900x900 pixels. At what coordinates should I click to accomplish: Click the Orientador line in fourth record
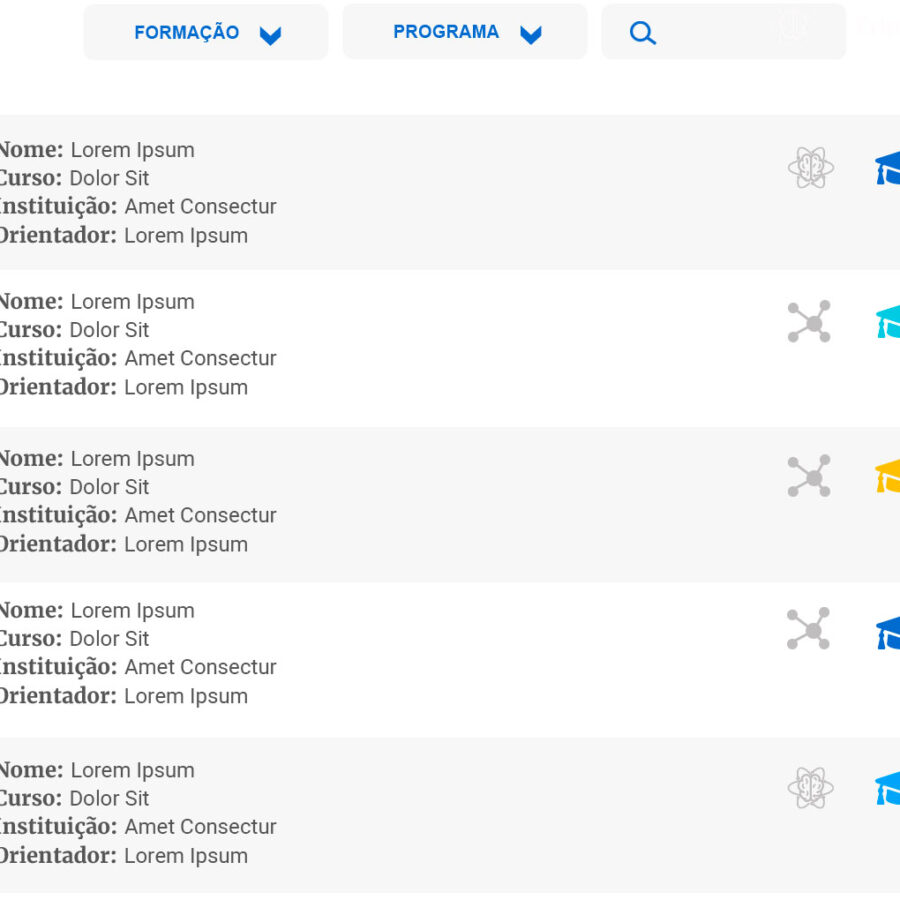coord(123,696)
